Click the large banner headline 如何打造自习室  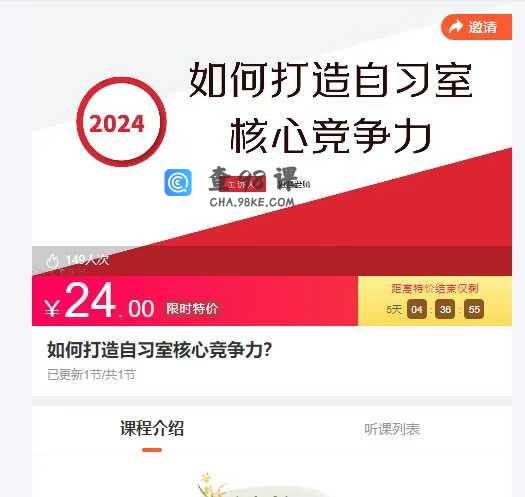331,80
